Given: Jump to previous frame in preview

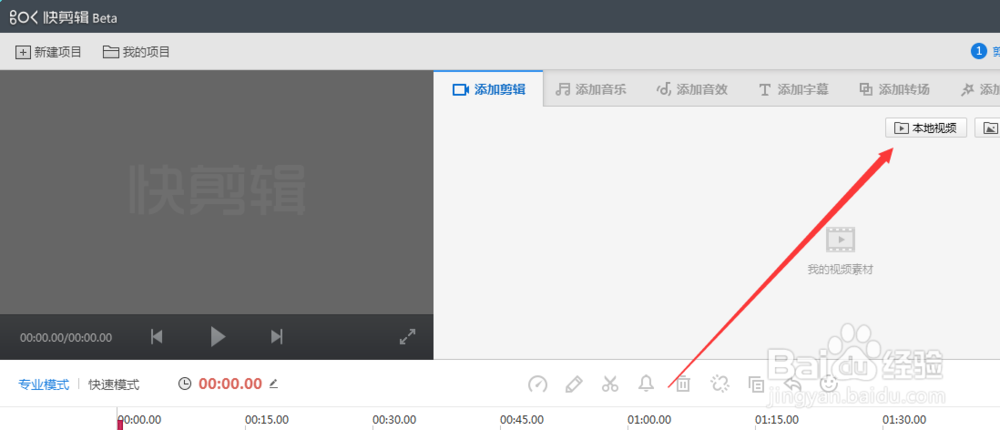Looking at the screenshot, I should click(156, 336).
